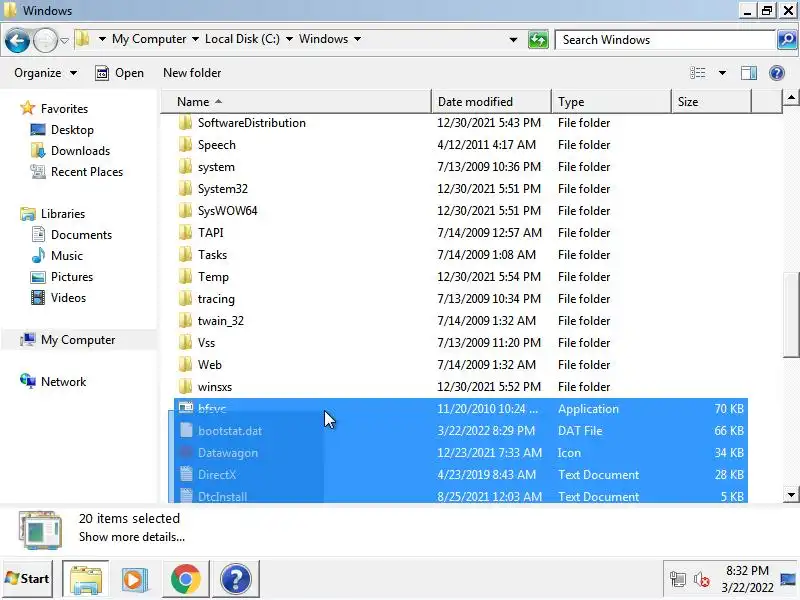The width and height of the screenshot is (800, 600).
Task: Click the search magnifier icon
Action: 787,40
